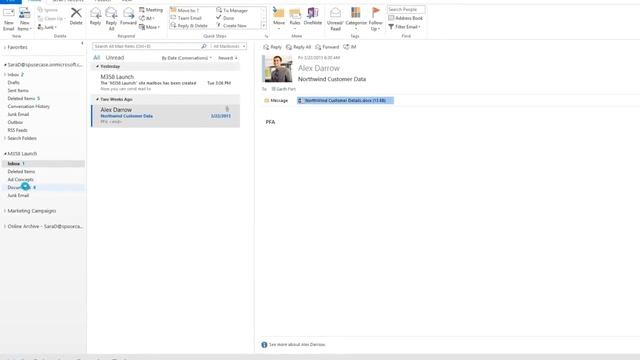Screen dimensions: 640x360
Task: Click the reading pane Reply button
Action: (x=273, y=47)
